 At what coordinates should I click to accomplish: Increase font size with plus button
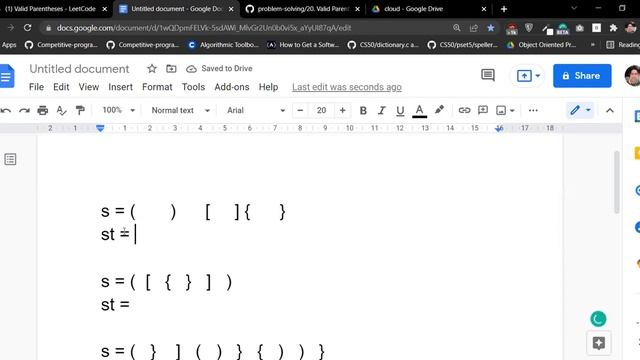click(x=342, y=110)
